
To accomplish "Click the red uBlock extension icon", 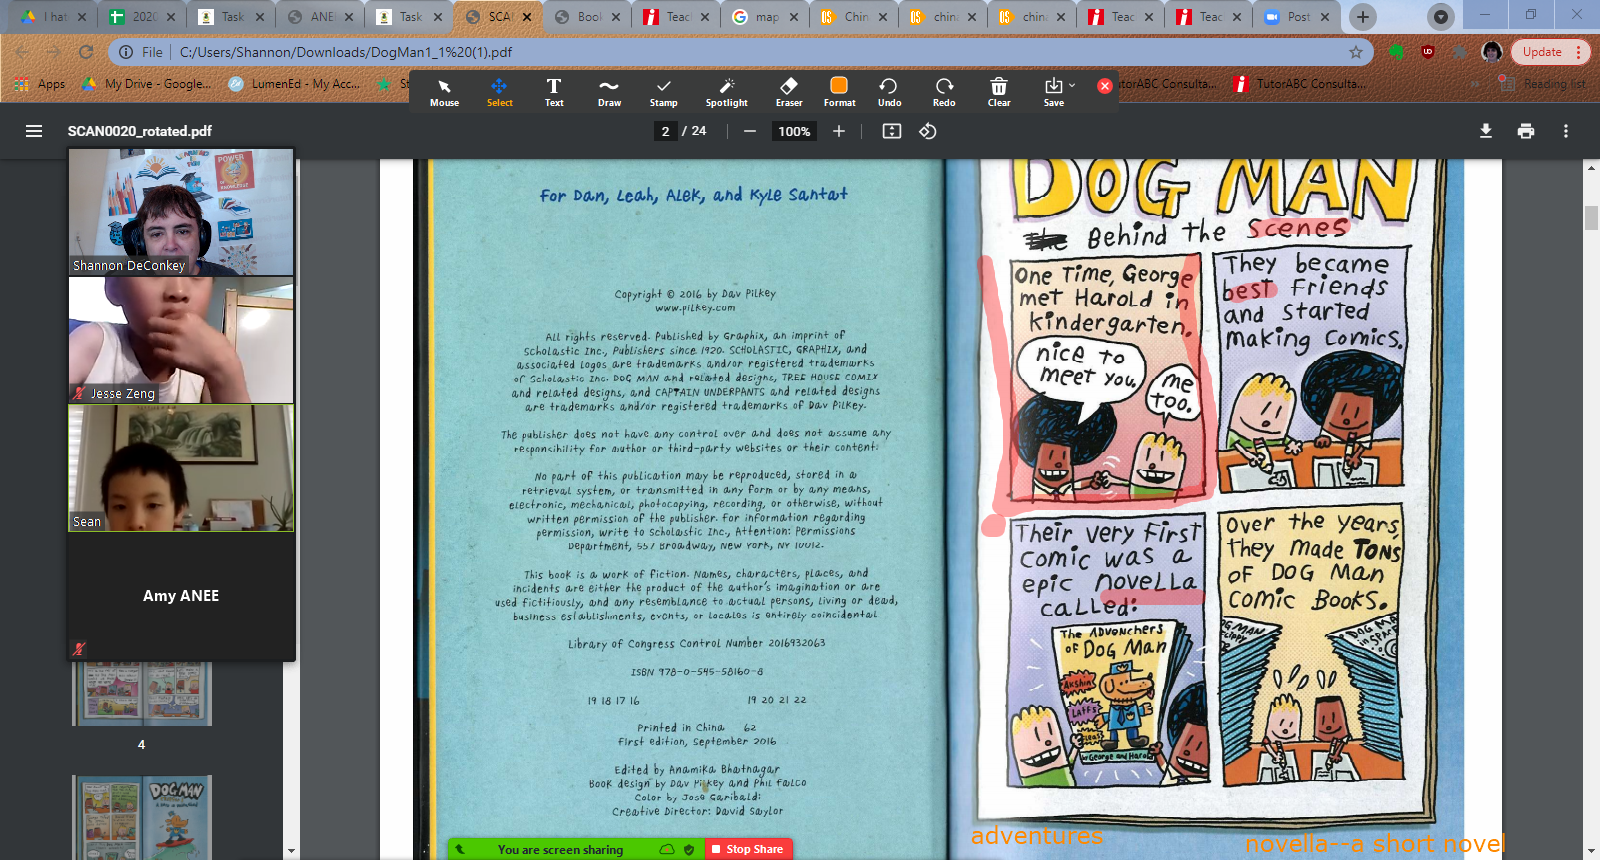I will pyautogui.click(x=1428, y=52).
